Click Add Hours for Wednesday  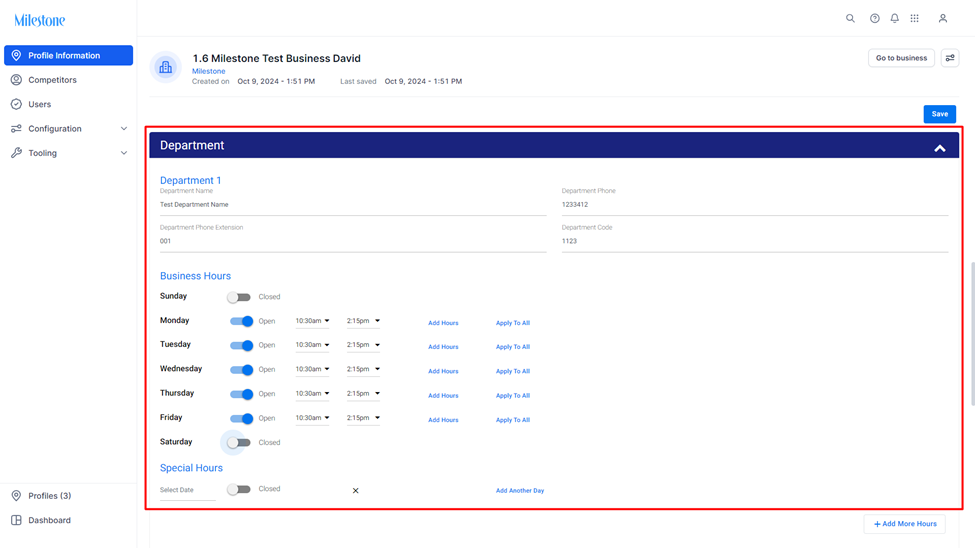tap(443, 371)
